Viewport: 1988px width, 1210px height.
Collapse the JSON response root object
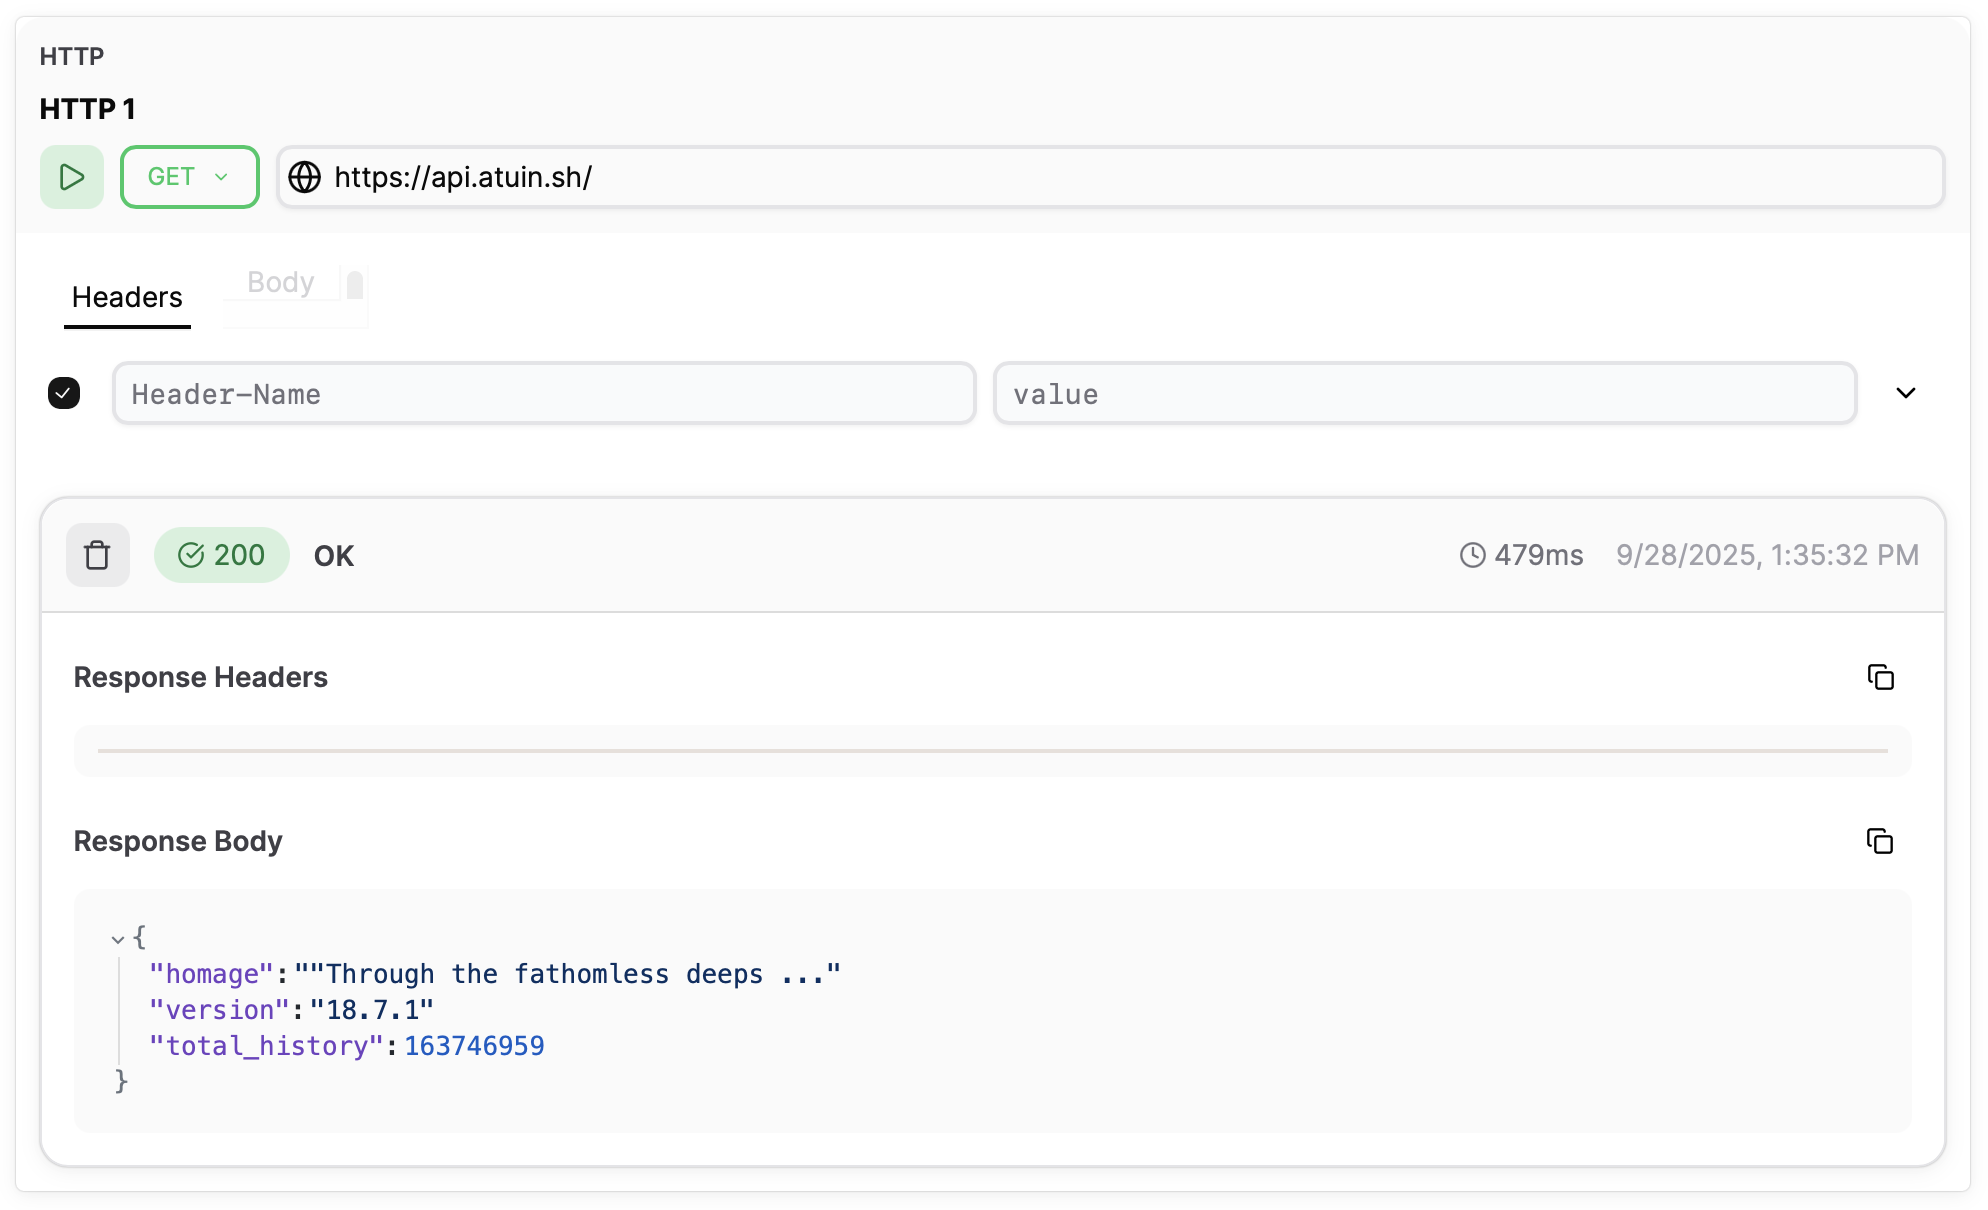point(116,939)
